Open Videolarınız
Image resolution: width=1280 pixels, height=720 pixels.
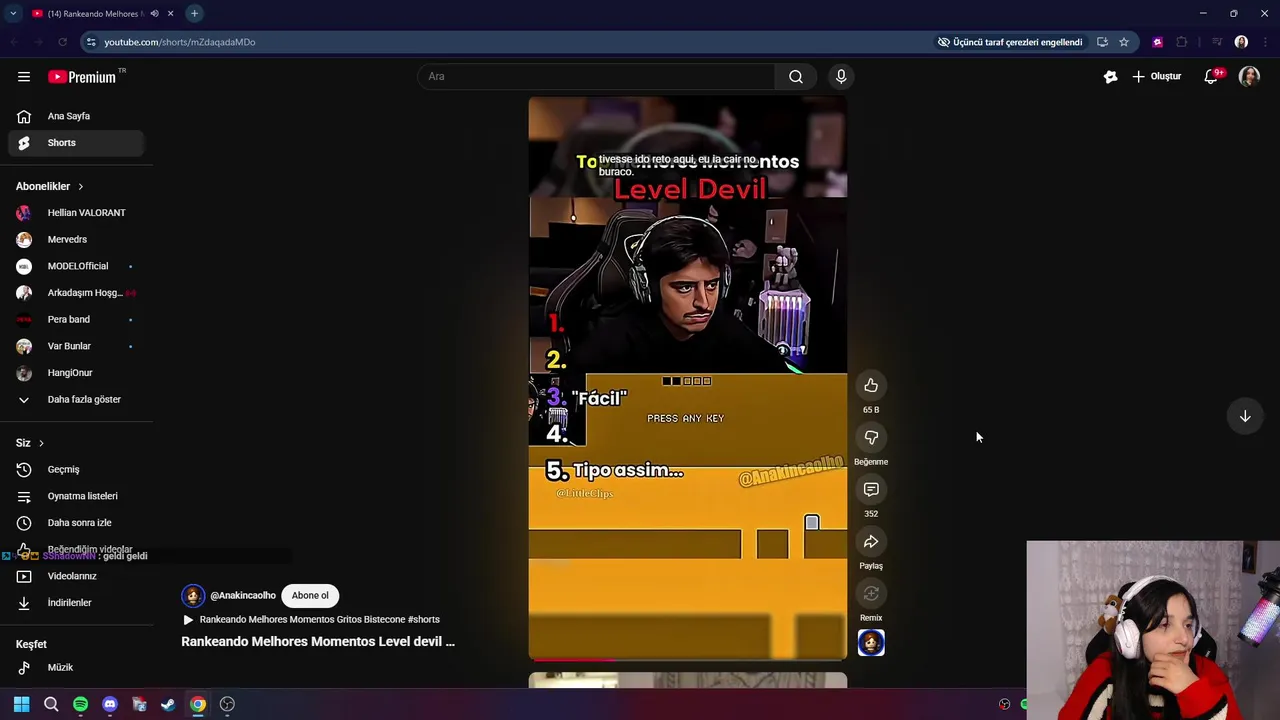(x=76, y=576)
